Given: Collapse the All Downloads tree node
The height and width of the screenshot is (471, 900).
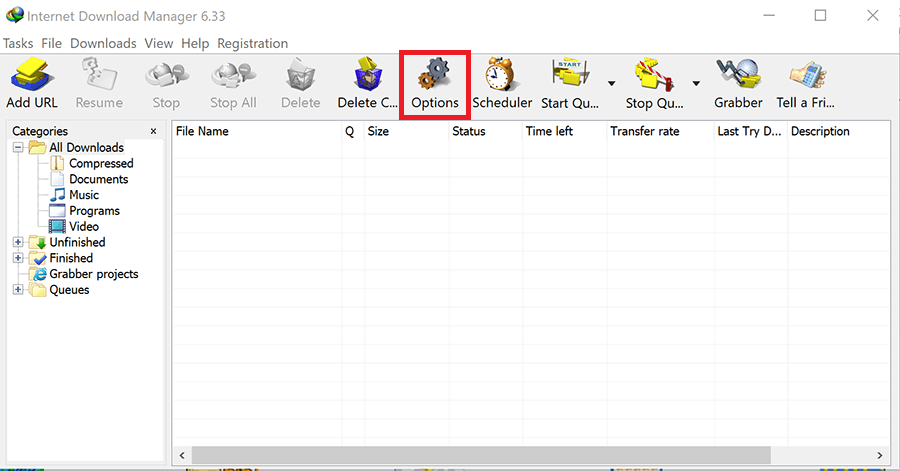Looking at the screenshot, I should click(x=18, y=147).
